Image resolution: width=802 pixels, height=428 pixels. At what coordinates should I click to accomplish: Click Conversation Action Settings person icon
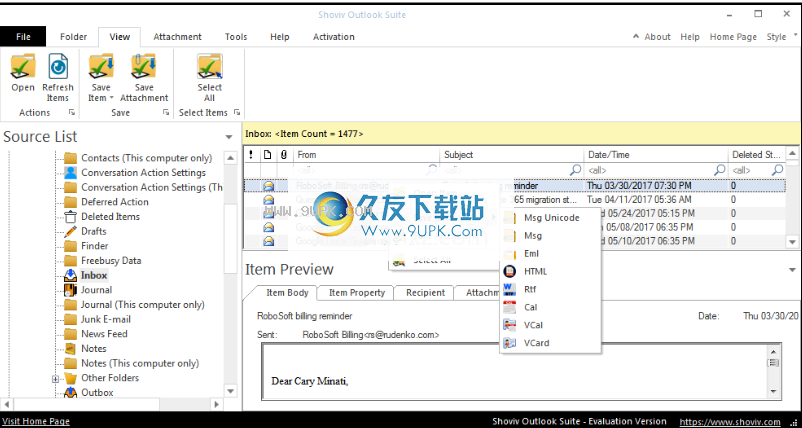71,173
